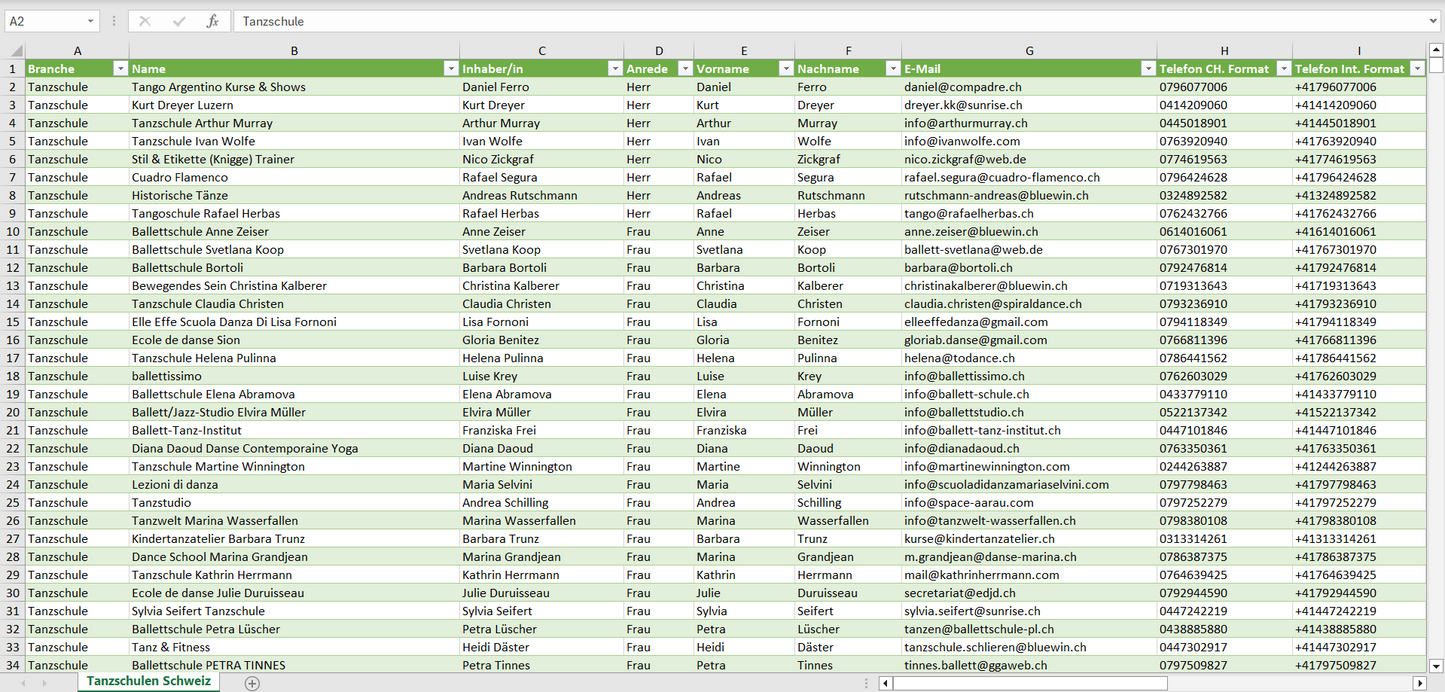
Task: Click the Select All corner triangle
Action: 15,50
